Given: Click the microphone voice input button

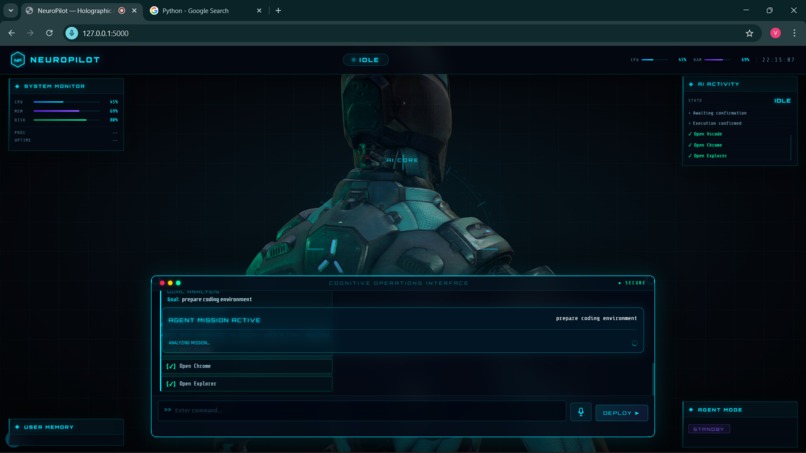Looking at the screenshot, I should pos(580,412).
